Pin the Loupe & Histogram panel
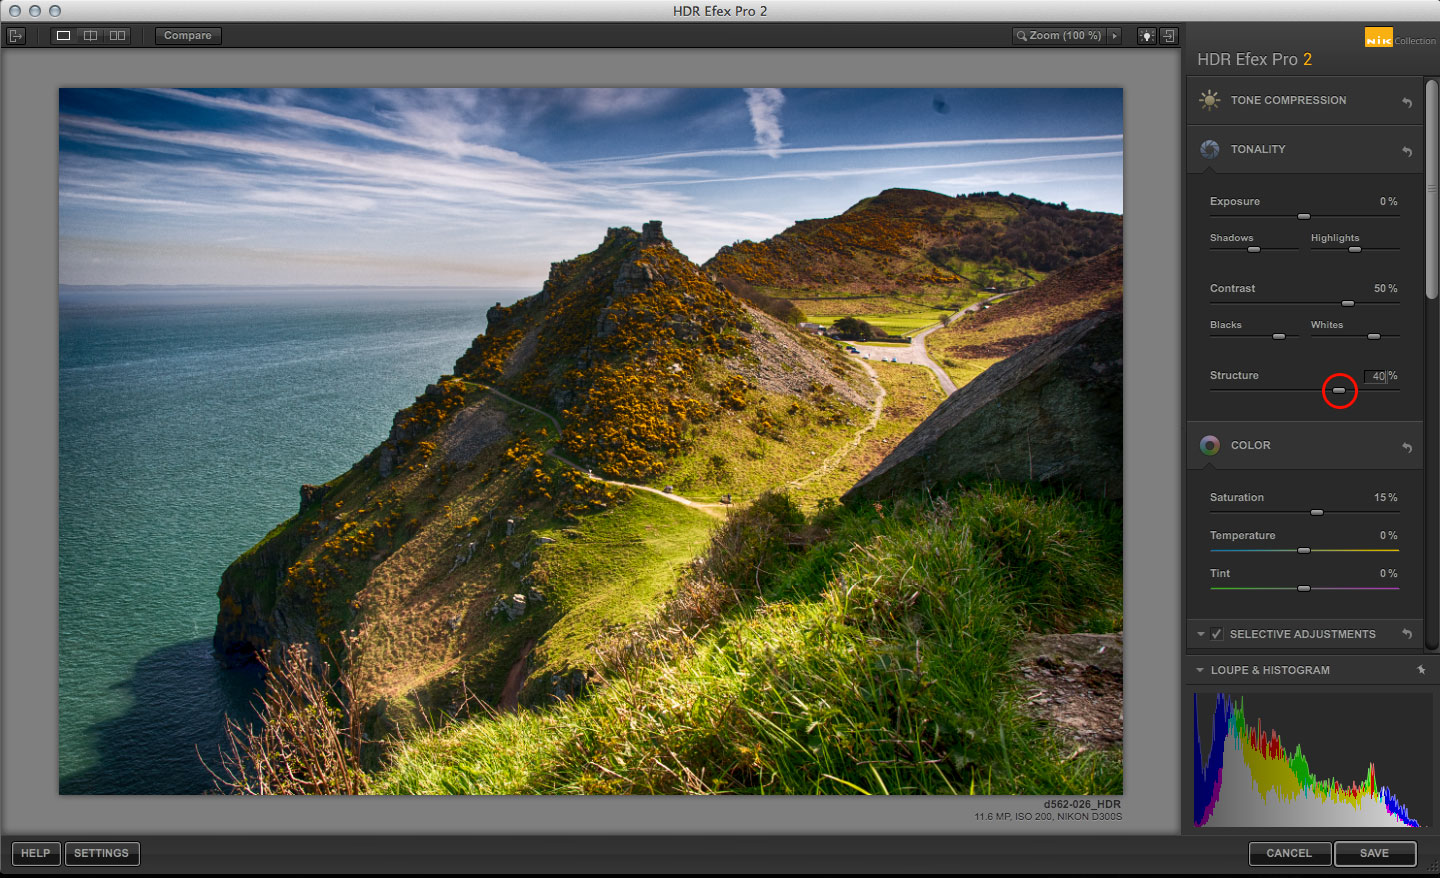Screen dimensions: 1440x878 tap(1421, 670)
